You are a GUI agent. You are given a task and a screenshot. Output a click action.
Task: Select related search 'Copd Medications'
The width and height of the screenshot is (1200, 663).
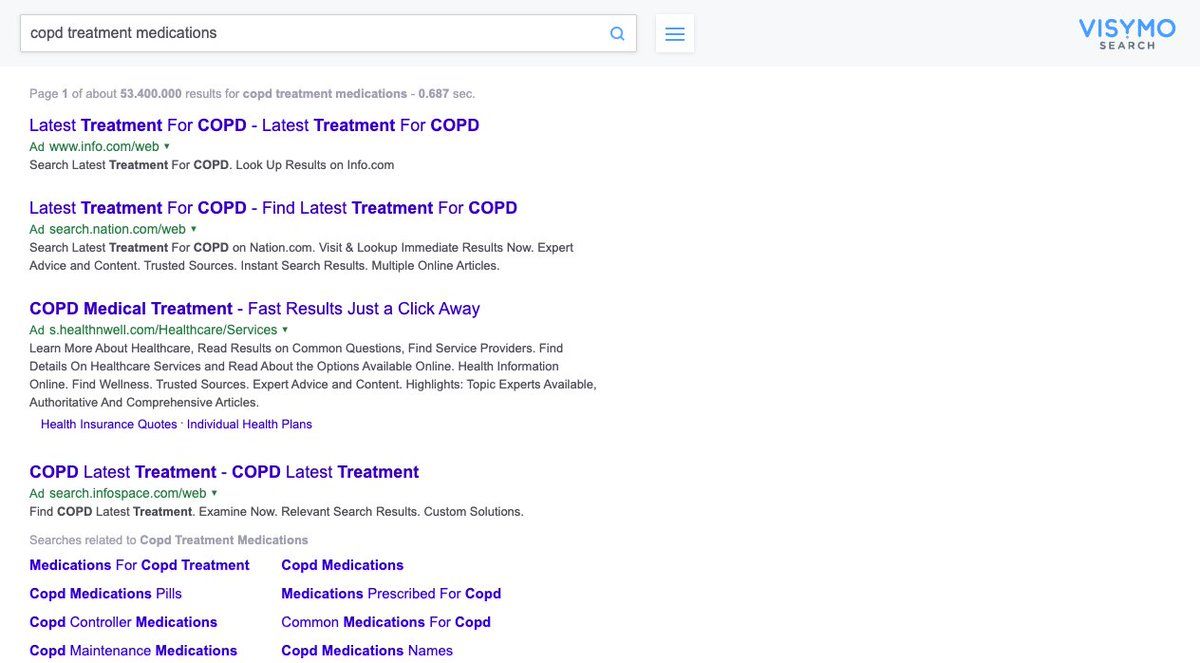[x=342, y=565]
